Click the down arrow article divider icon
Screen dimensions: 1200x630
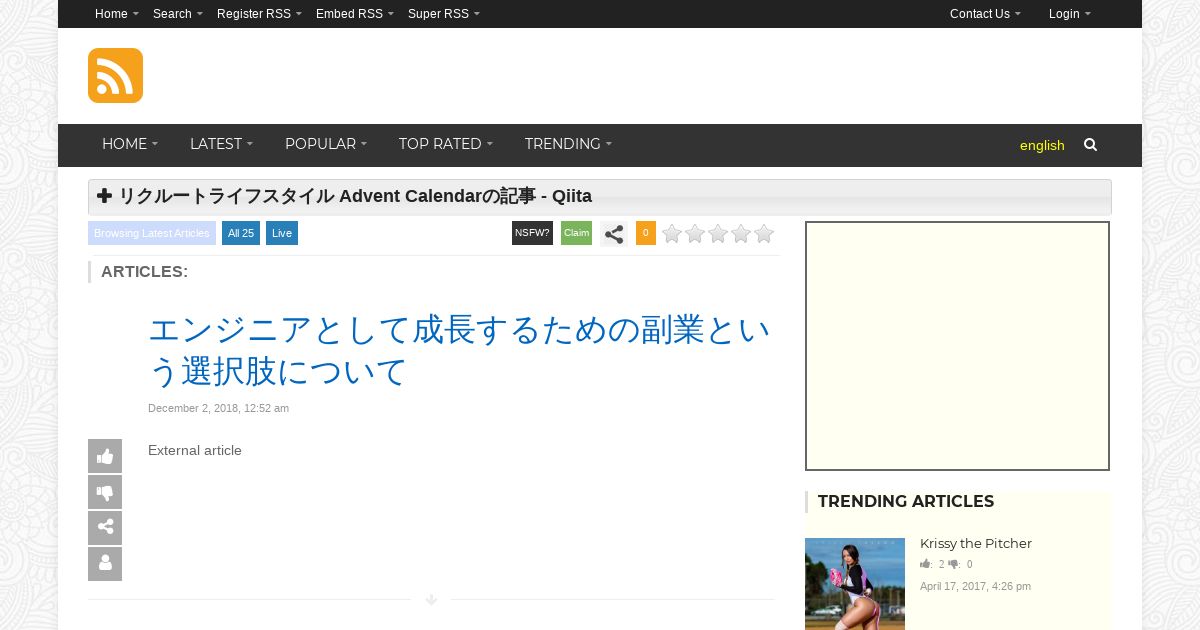tap(431, 600)
